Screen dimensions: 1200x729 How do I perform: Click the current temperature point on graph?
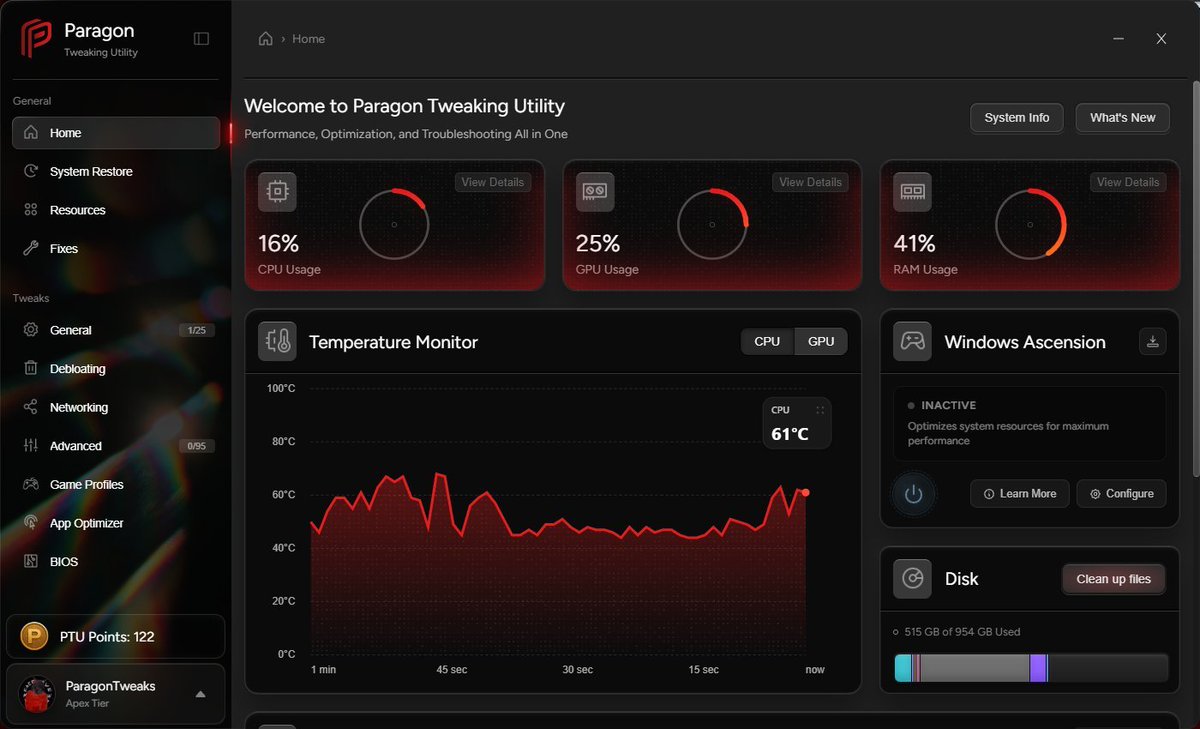tap(805, 492)
